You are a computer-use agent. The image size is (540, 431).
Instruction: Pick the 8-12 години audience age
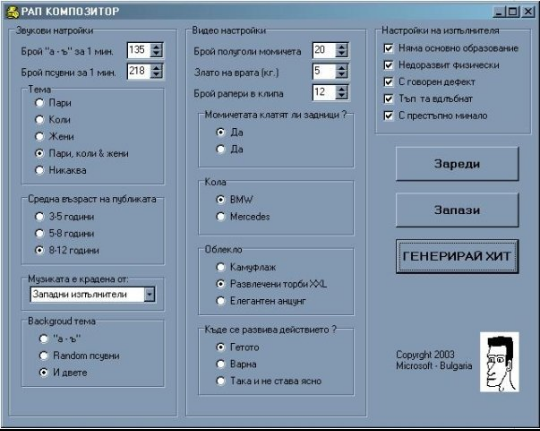coord(40,250)
